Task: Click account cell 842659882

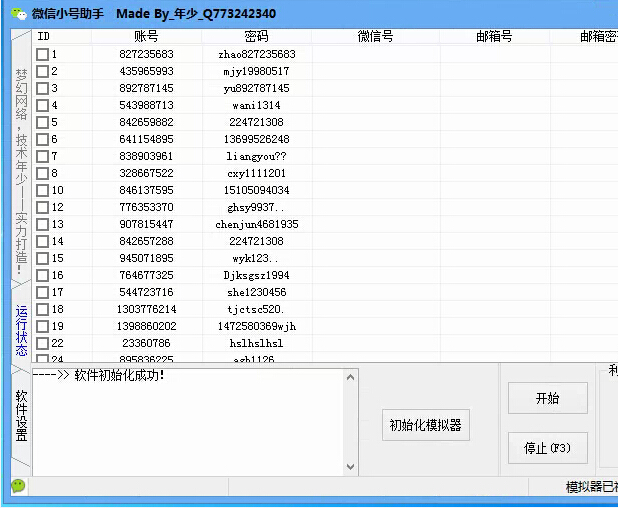Action: click(x=147, y=122)
